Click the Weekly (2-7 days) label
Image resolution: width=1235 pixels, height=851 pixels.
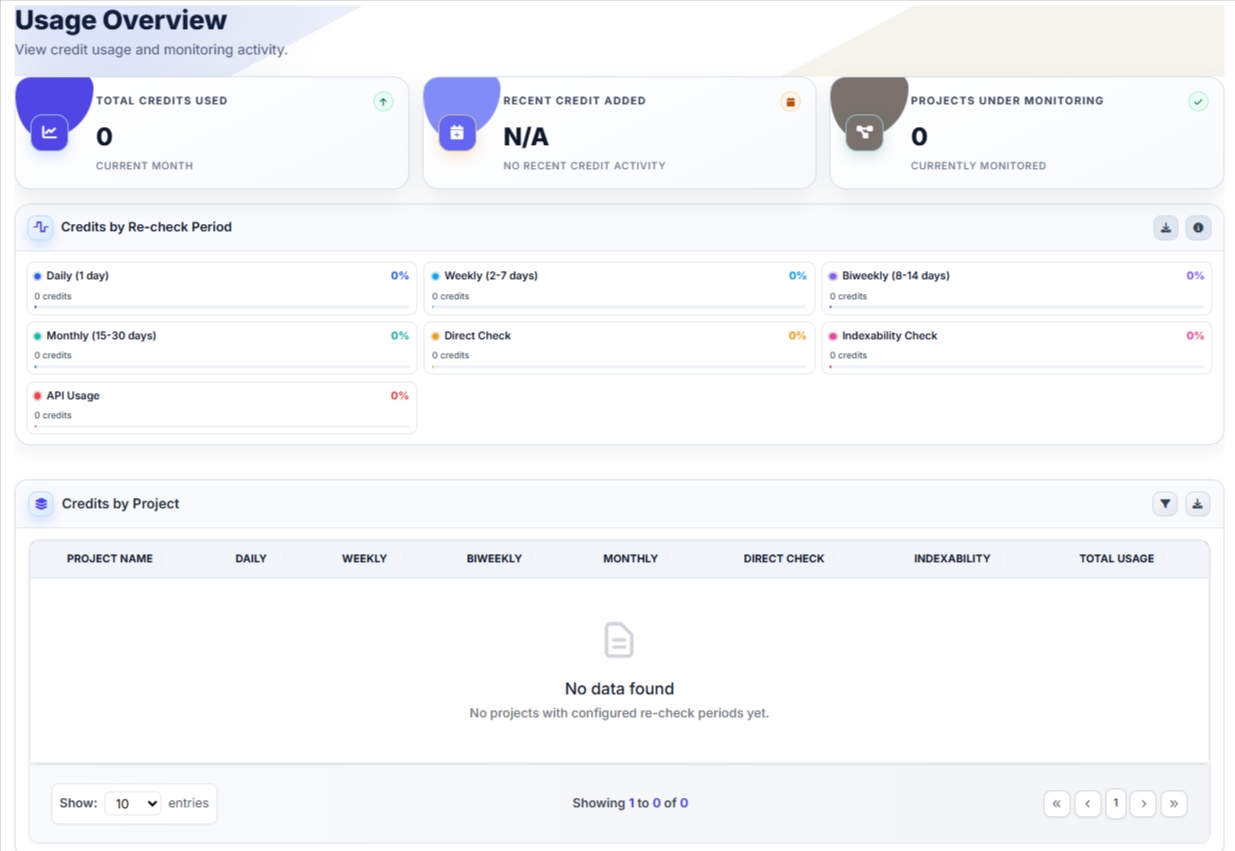point(490,276)
